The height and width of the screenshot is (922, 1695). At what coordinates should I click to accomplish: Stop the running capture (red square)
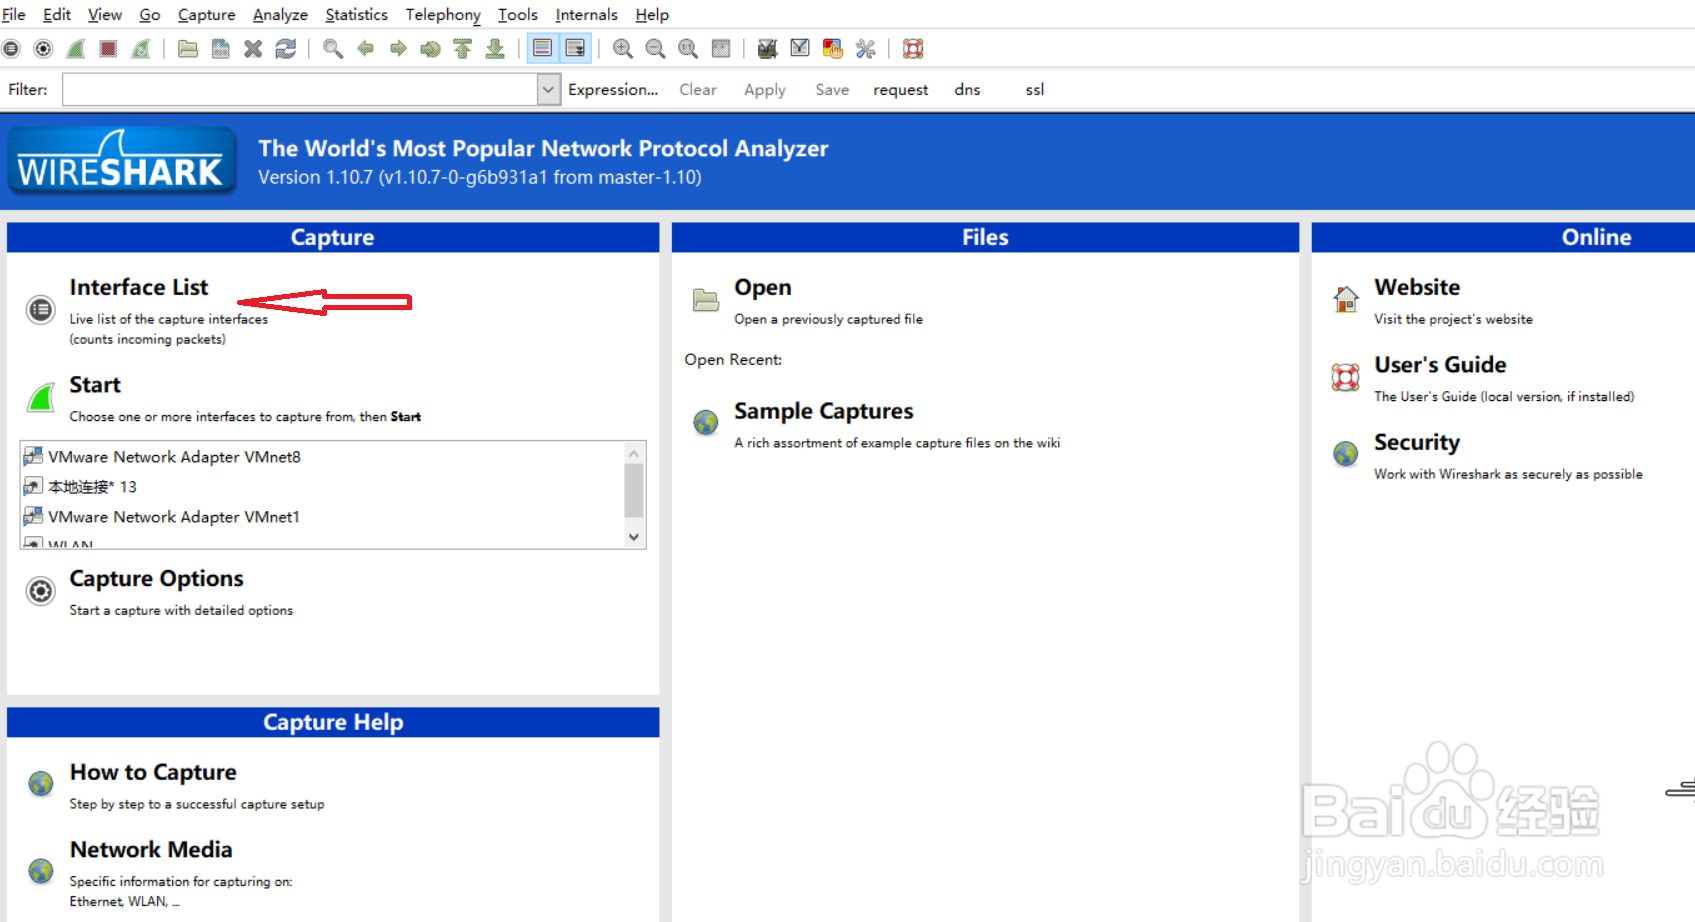click(x=108, y=48)
